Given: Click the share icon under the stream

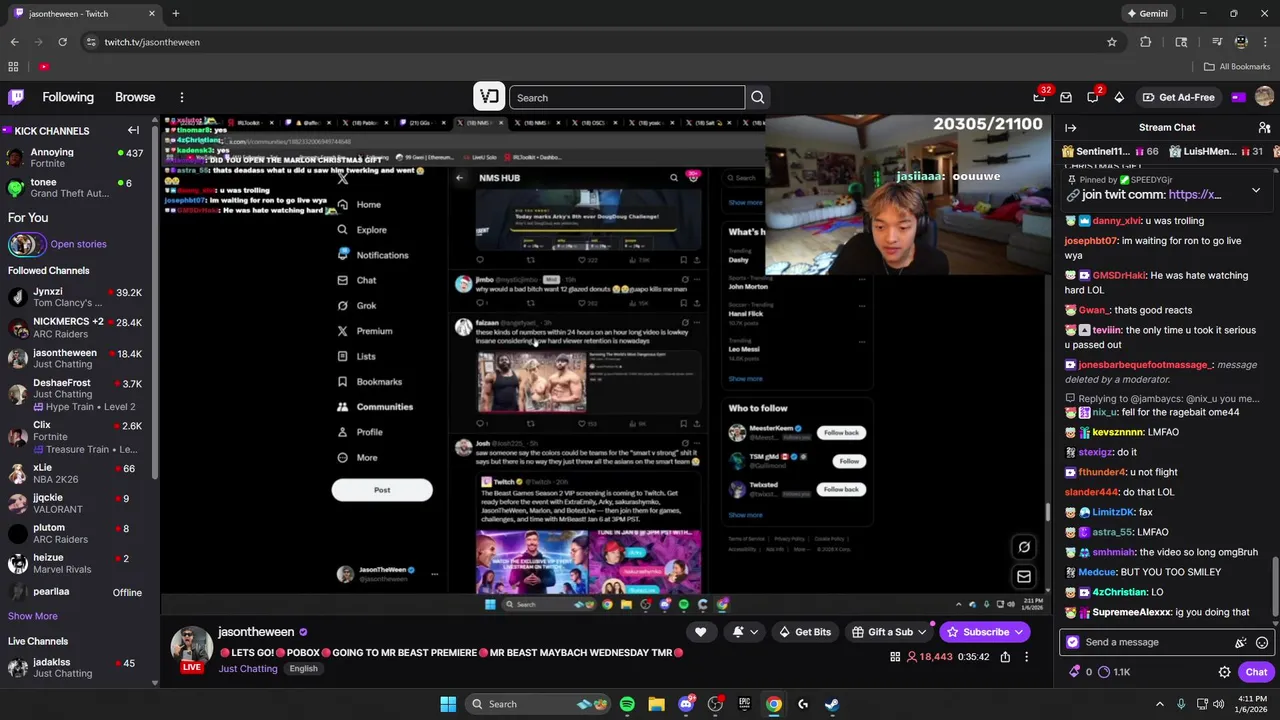Looking at the screenshot, I should click(x=1005, y=657).
